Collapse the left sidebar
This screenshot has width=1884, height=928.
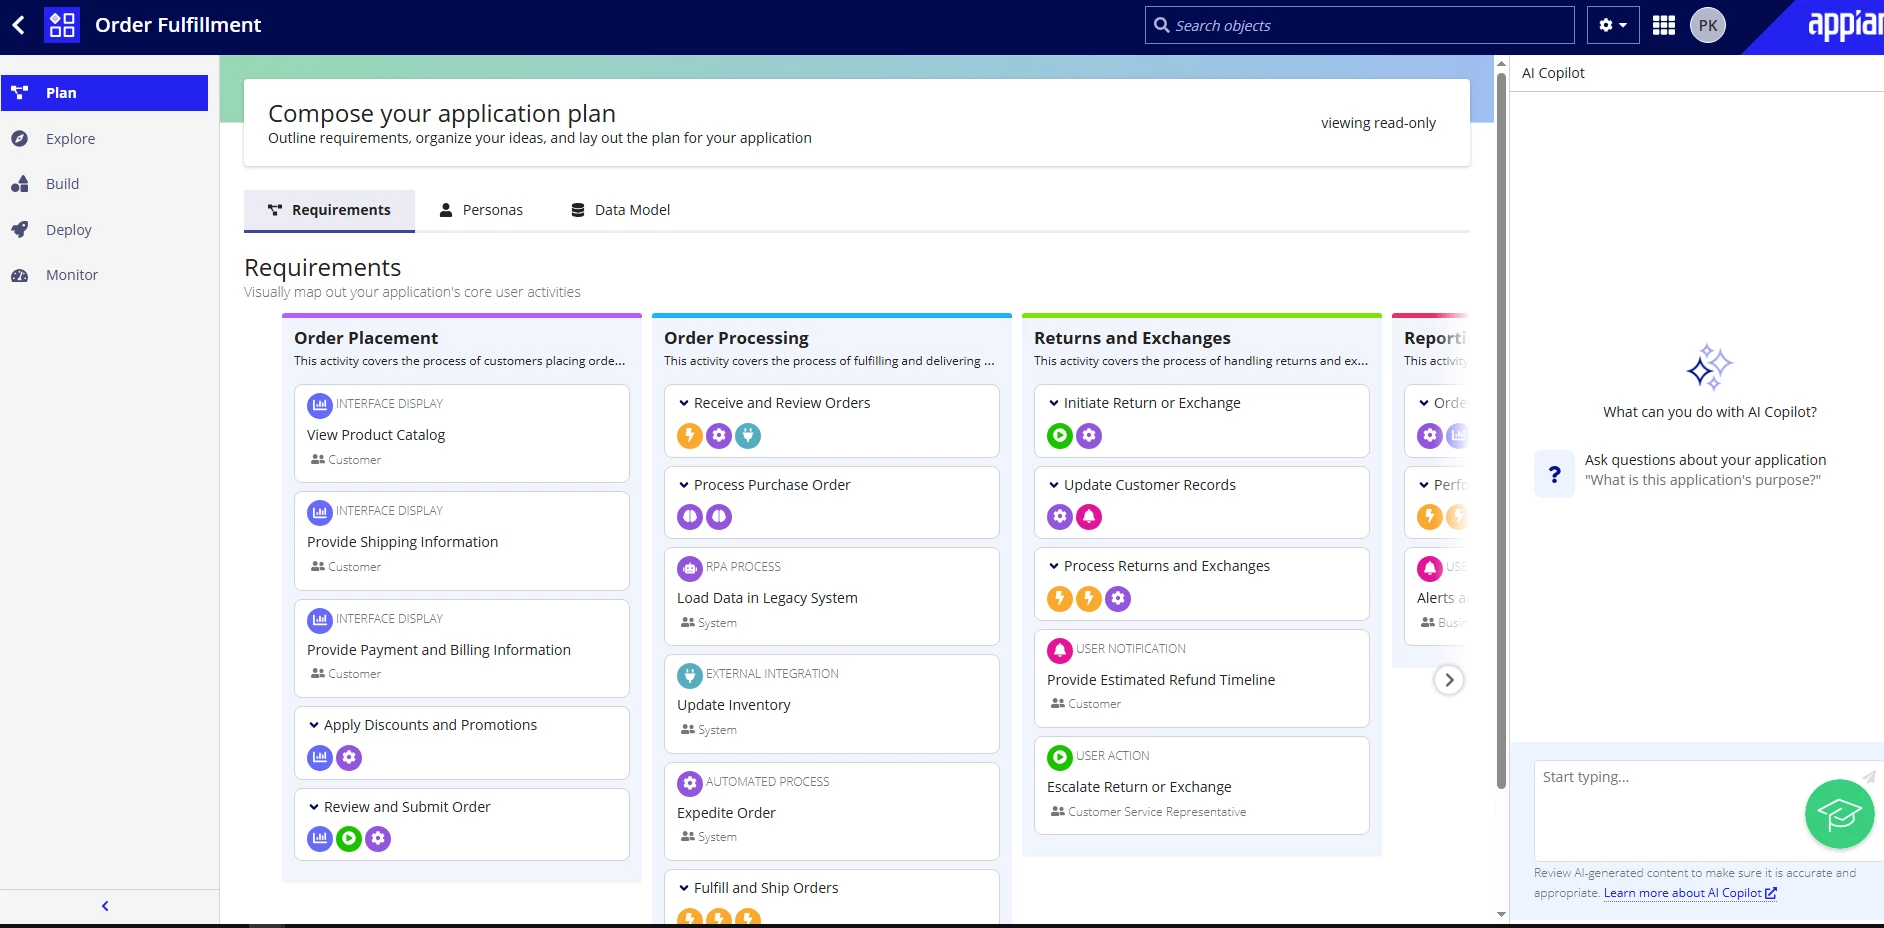pos(105,906)
